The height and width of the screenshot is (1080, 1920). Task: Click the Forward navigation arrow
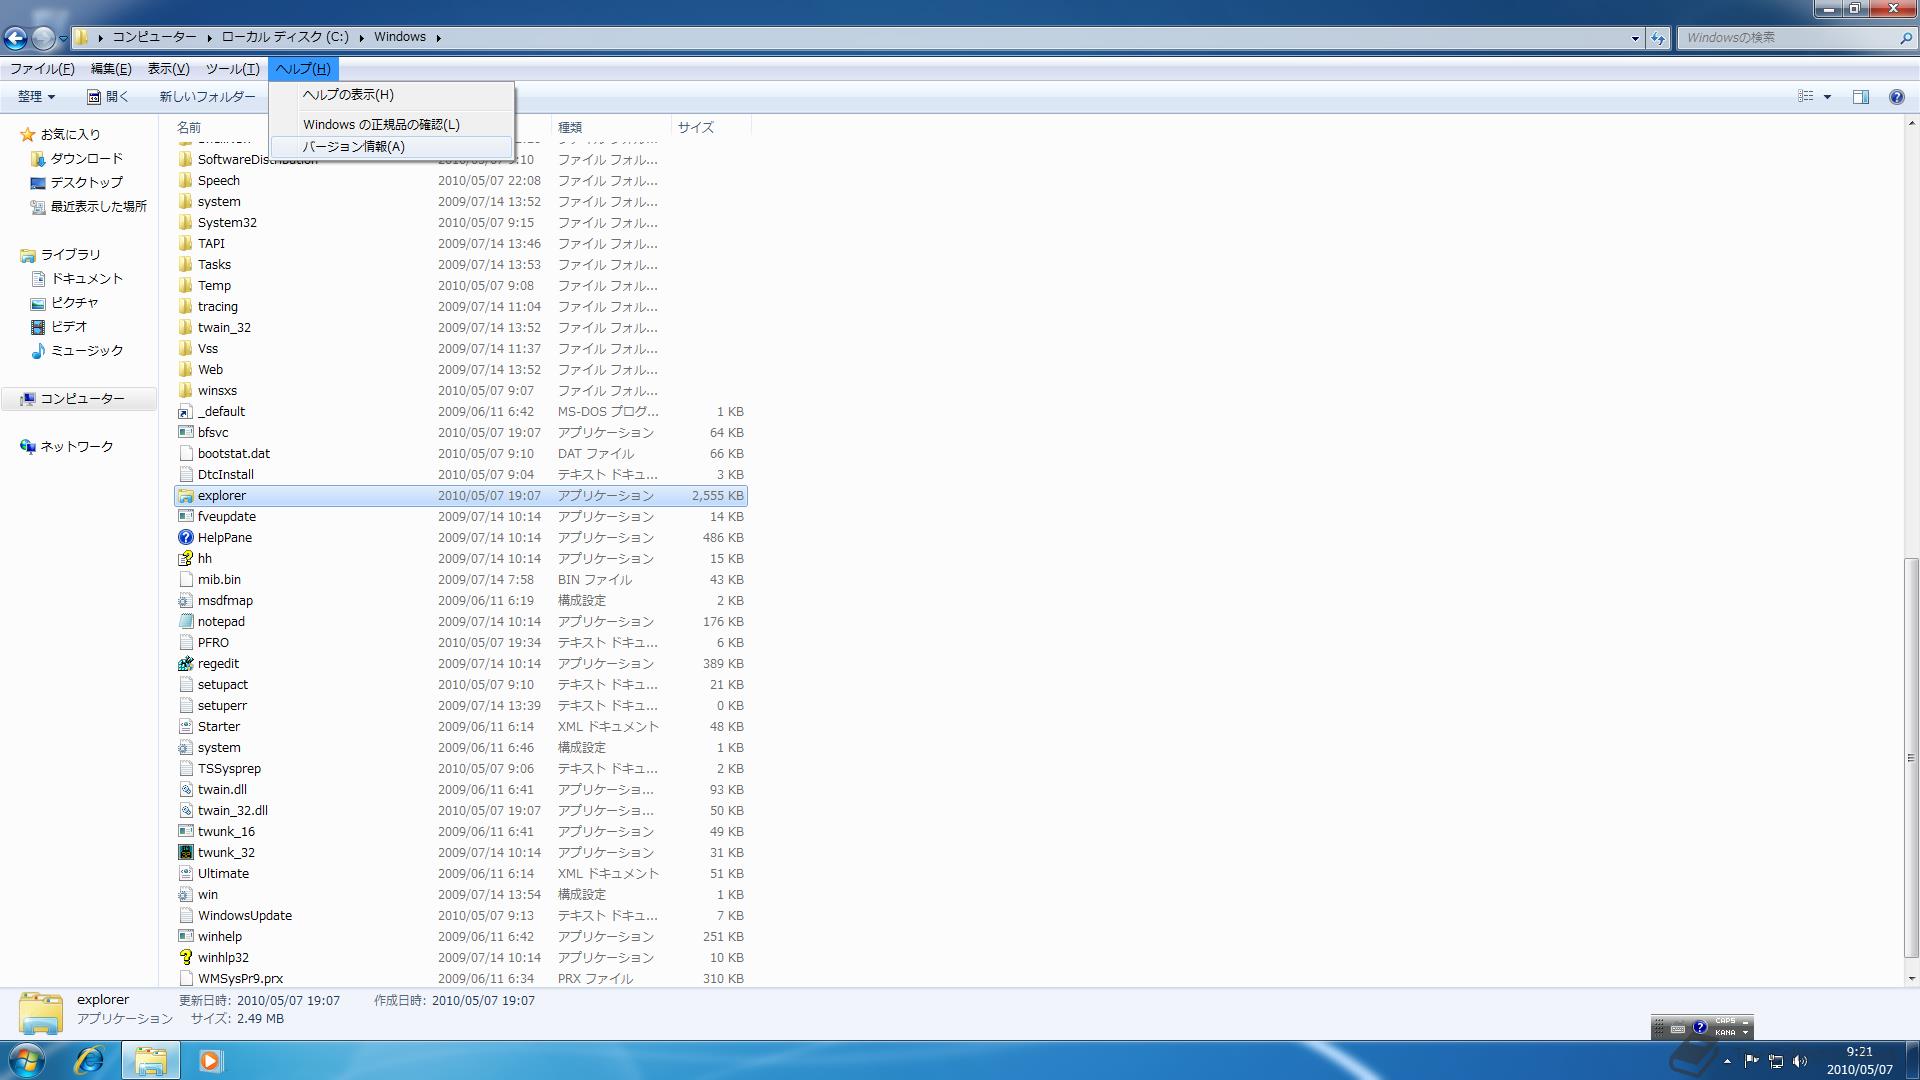point(43,38)
